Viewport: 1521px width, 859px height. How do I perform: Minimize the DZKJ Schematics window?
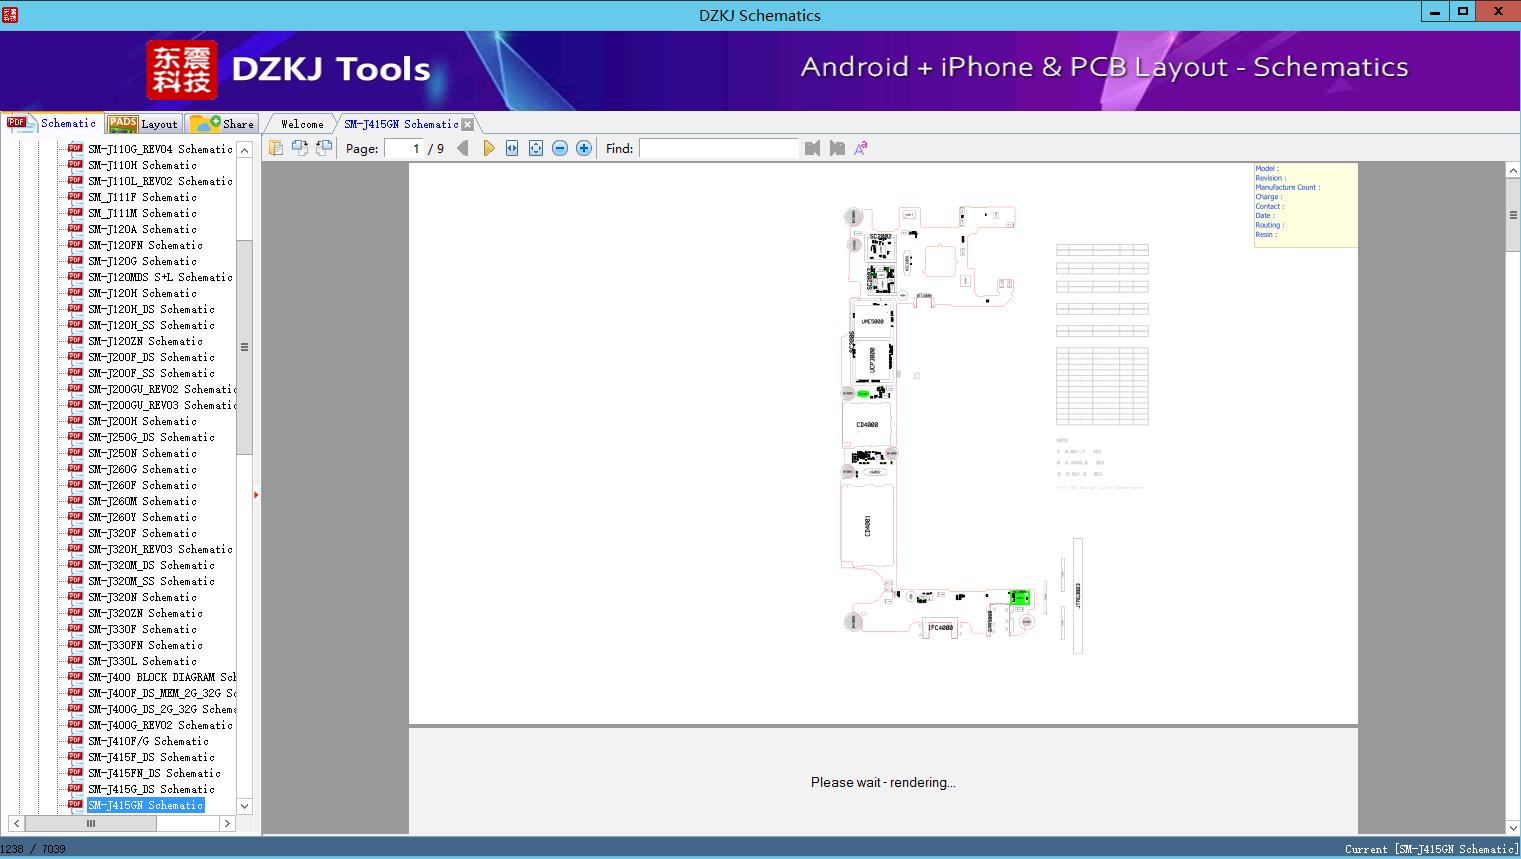pos(1435,12)
